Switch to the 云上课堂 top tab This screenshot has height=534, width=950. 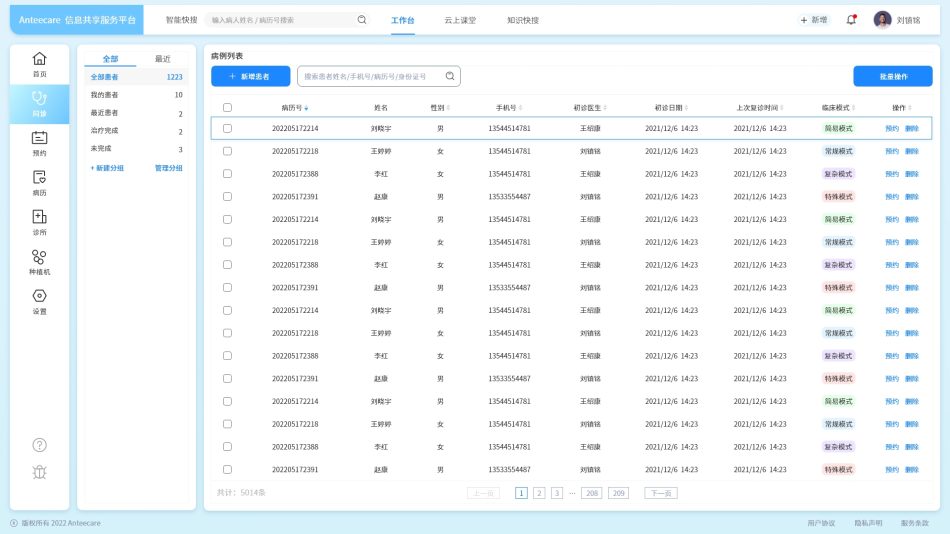pyautogui.click(x=459, y=20)
